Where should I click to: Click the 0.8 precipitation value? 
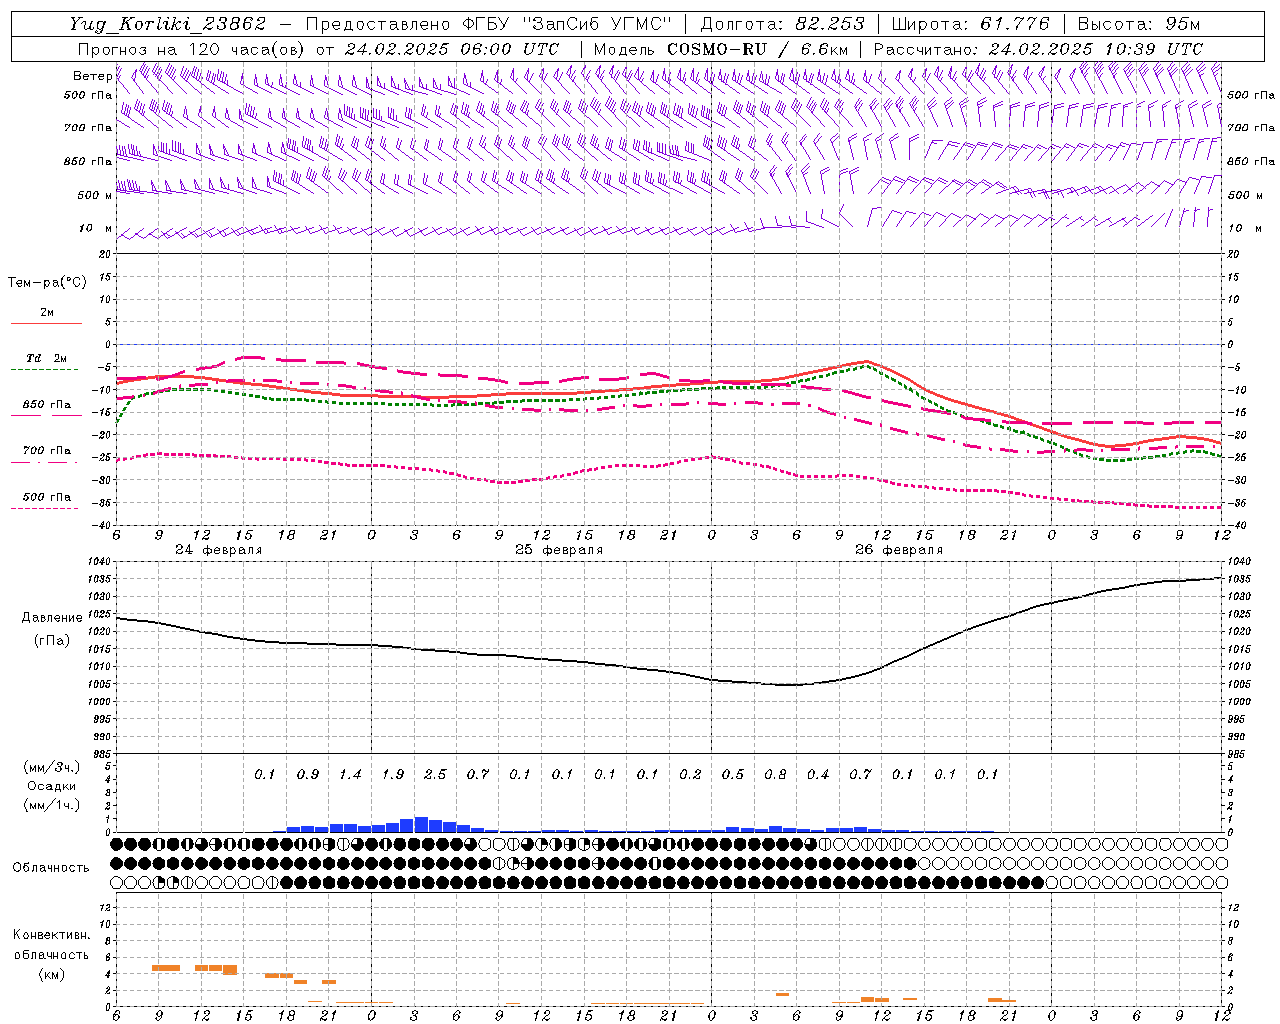[x=775, y=775]
